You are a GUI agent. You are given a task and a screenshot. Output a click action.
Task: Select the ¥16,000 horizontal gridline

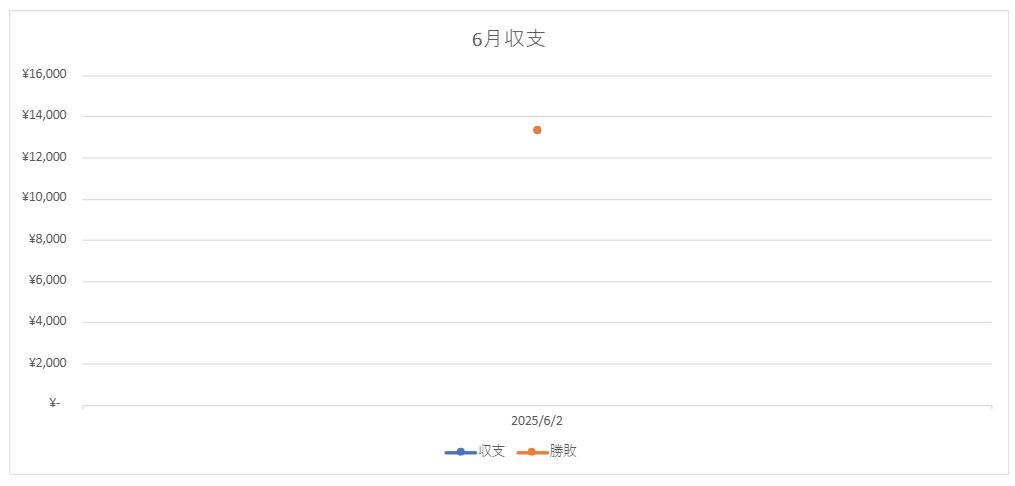(537, 76)
